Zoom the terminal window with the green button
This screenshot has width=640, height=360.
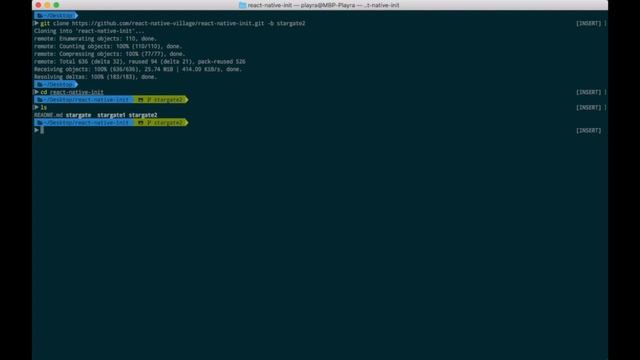(x=56, y=5)
